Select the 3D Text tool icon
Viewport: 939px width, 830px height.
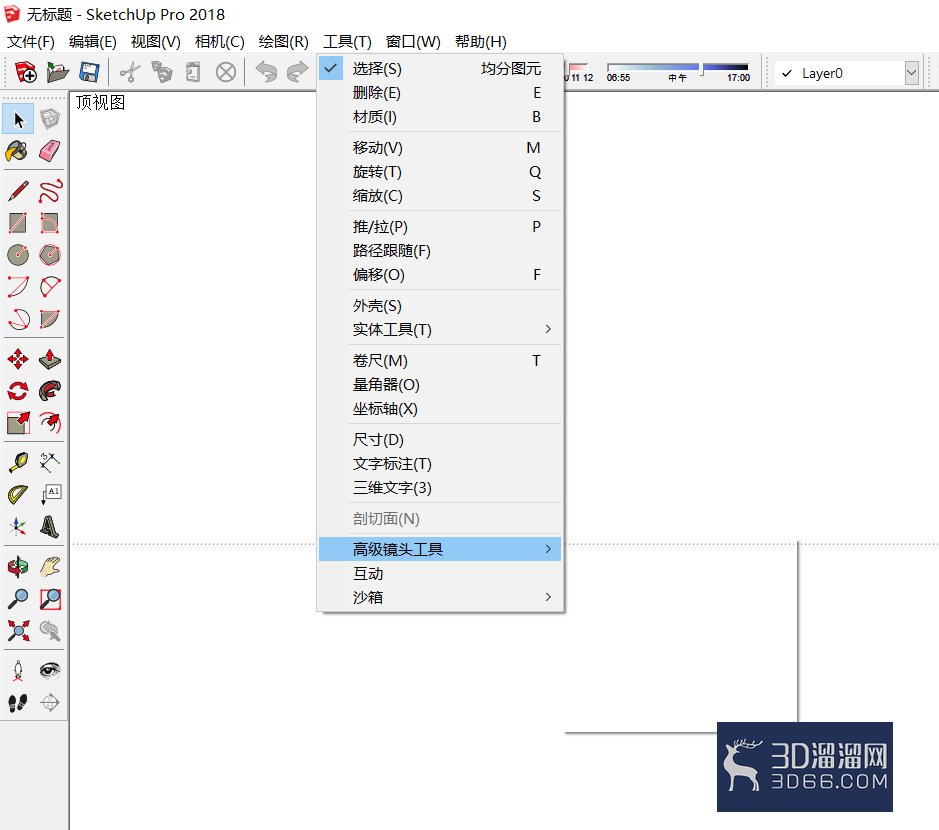tap(50, 526)
